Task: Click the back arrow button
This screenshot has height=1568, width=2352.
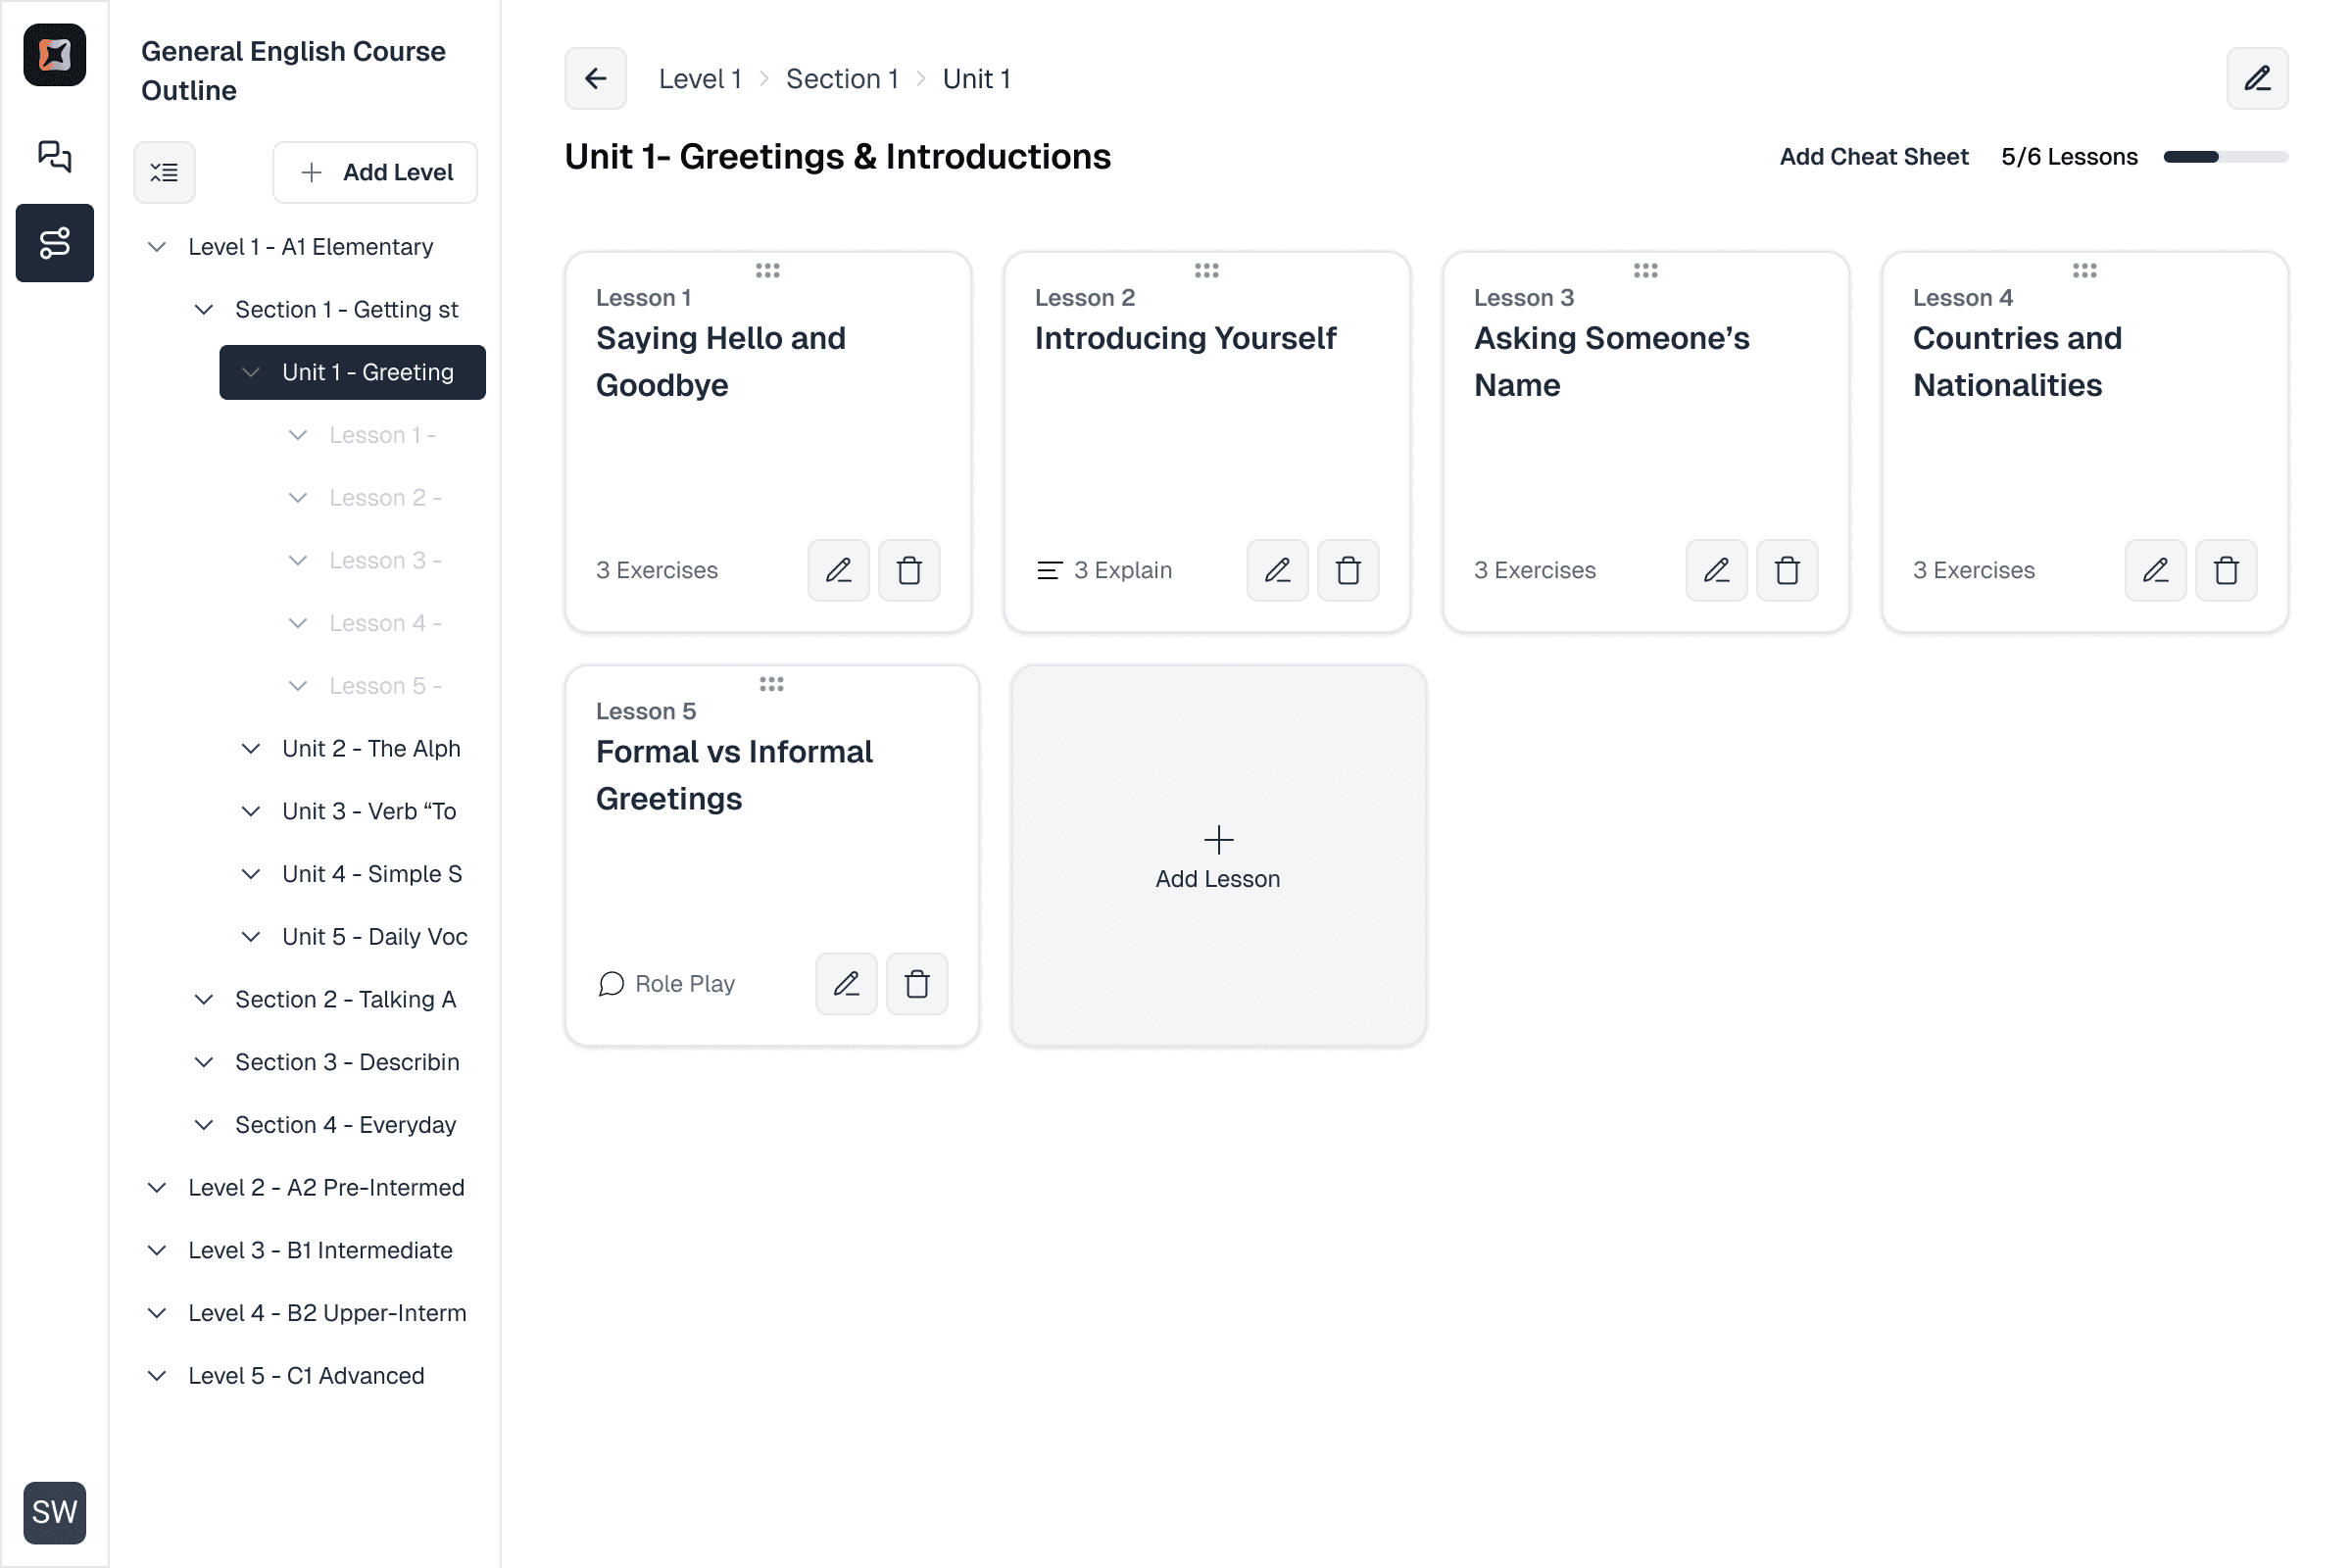Action: pos(595,78)
